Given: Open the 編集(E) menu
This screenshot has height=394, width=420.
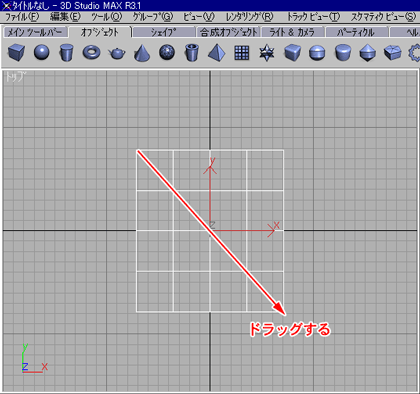Looking at the screenshot, I should click(65, 17).
